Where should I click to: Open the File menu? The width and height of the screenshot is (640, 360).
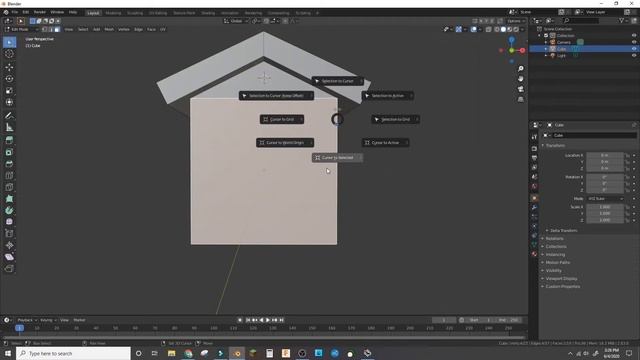click(x=15, y=12)
